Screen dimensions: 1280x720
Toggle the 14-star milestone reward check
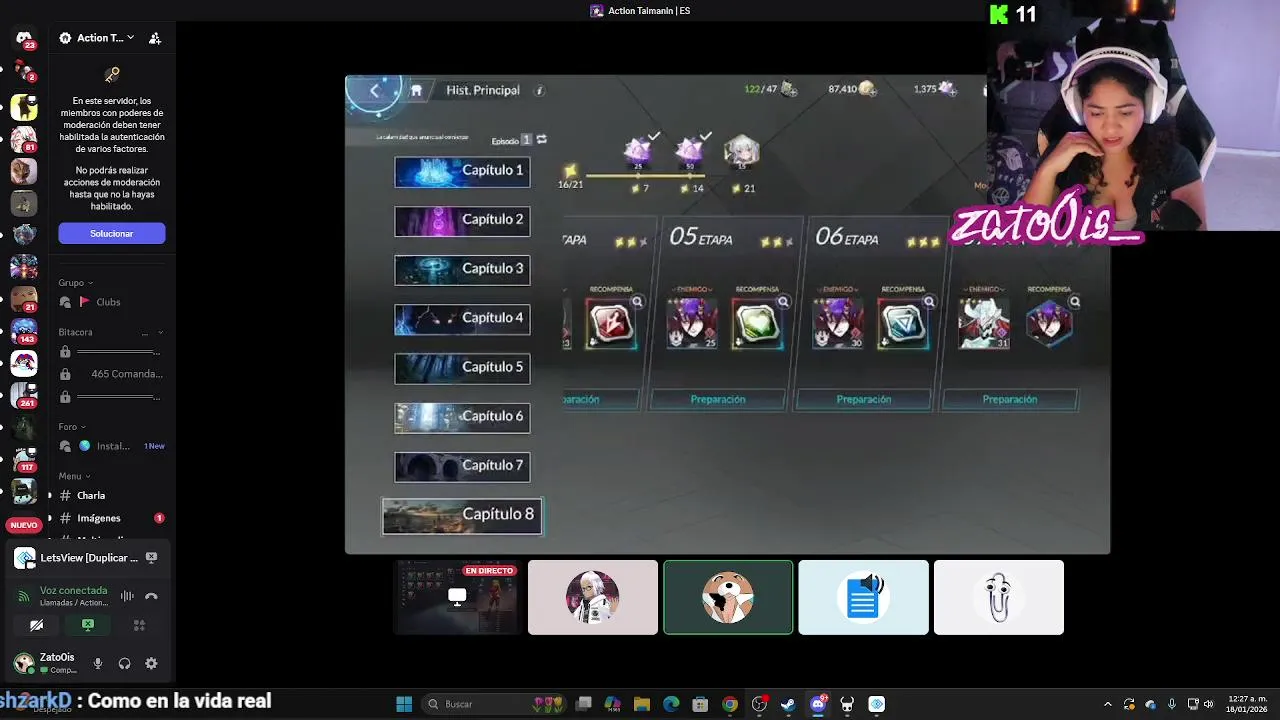coord(705,135)
